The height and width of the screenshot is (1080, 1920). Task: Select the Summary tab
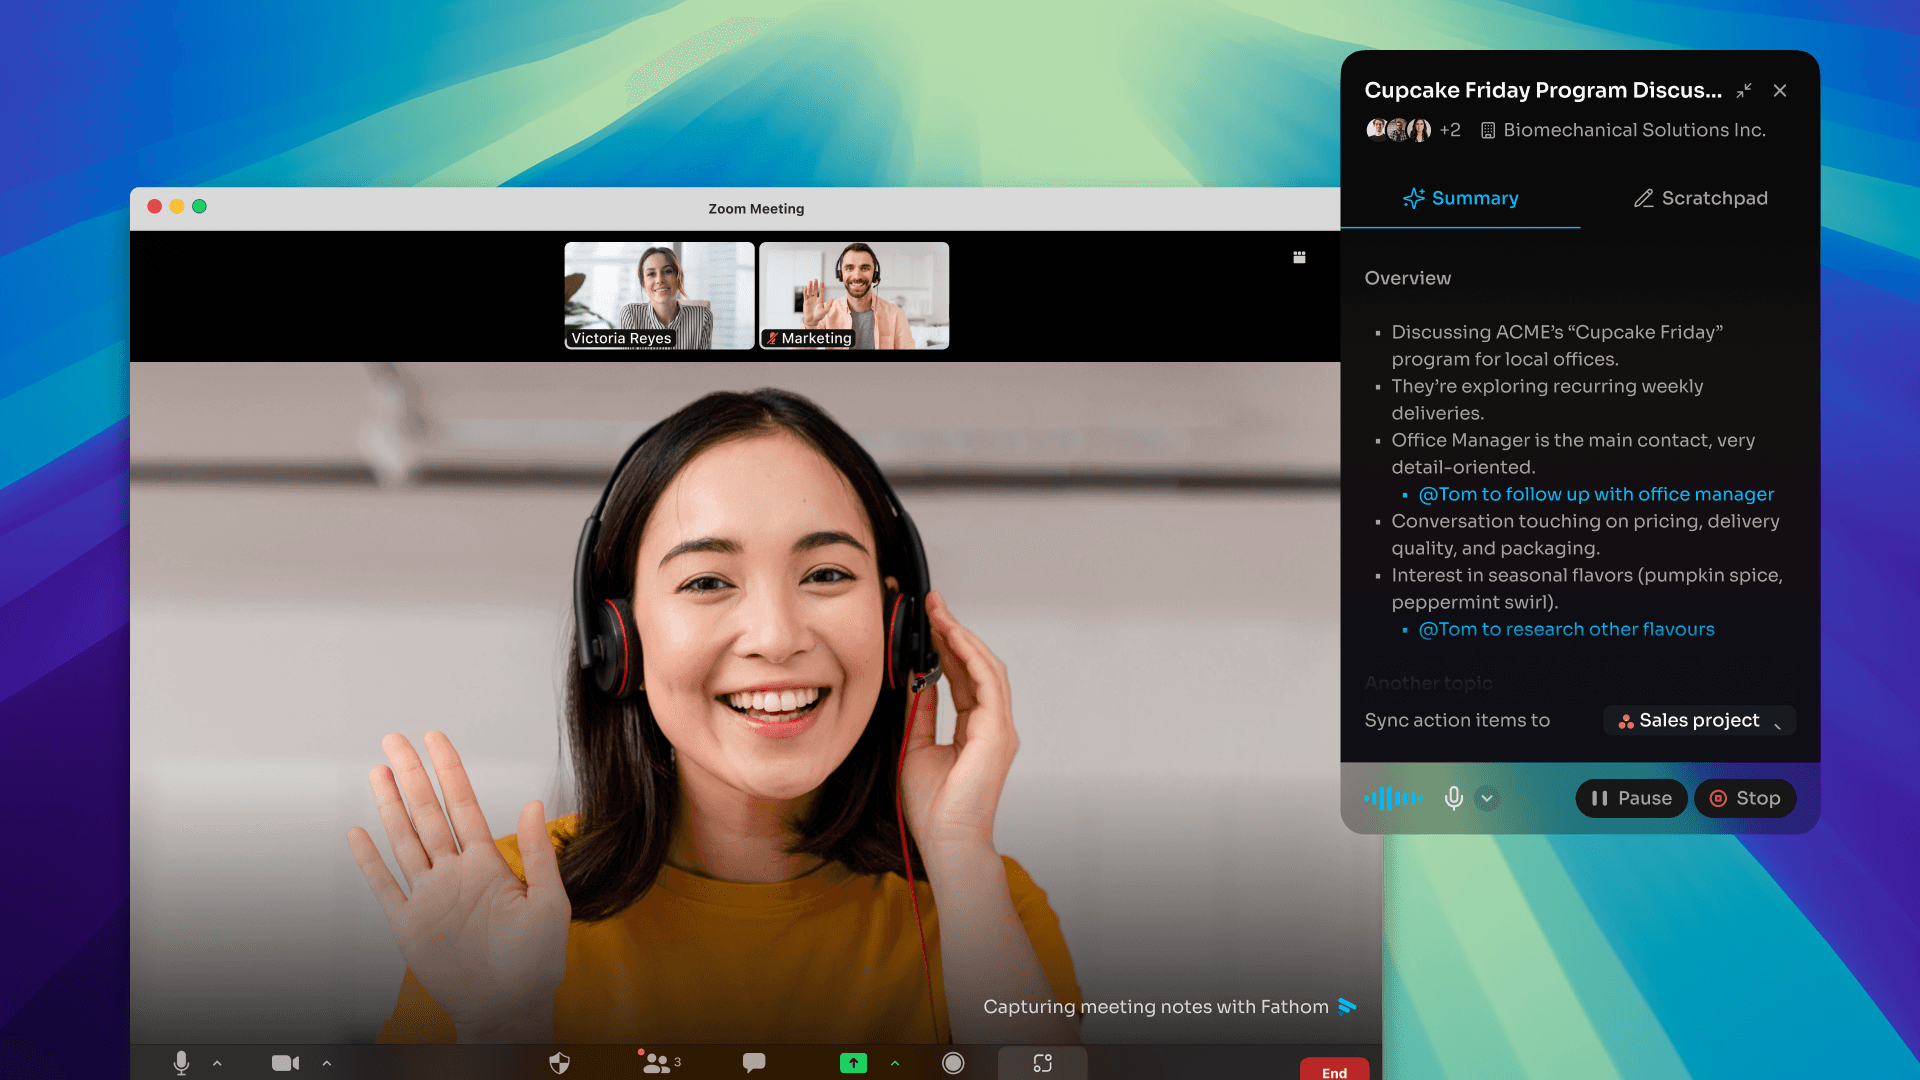[1460, 198]
